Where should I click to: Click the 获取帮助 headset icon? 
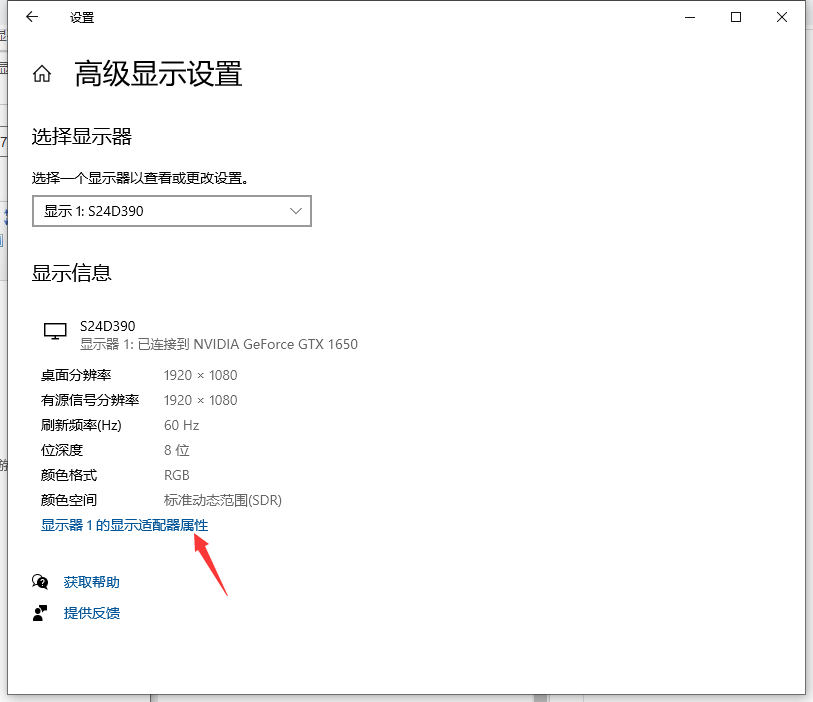pyautogui.click(x=41, y=581)
